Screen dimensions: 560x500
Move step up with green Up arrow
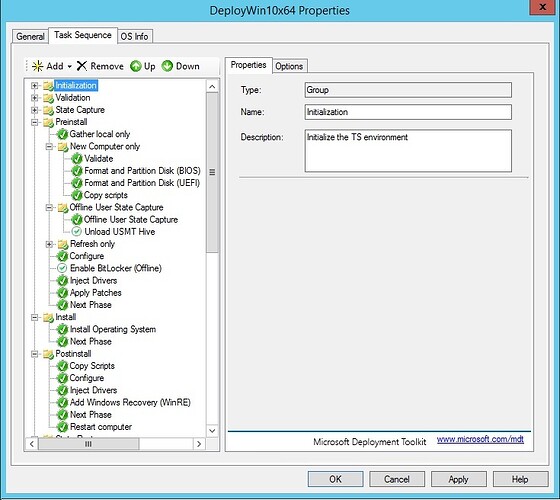coord(136,66)
